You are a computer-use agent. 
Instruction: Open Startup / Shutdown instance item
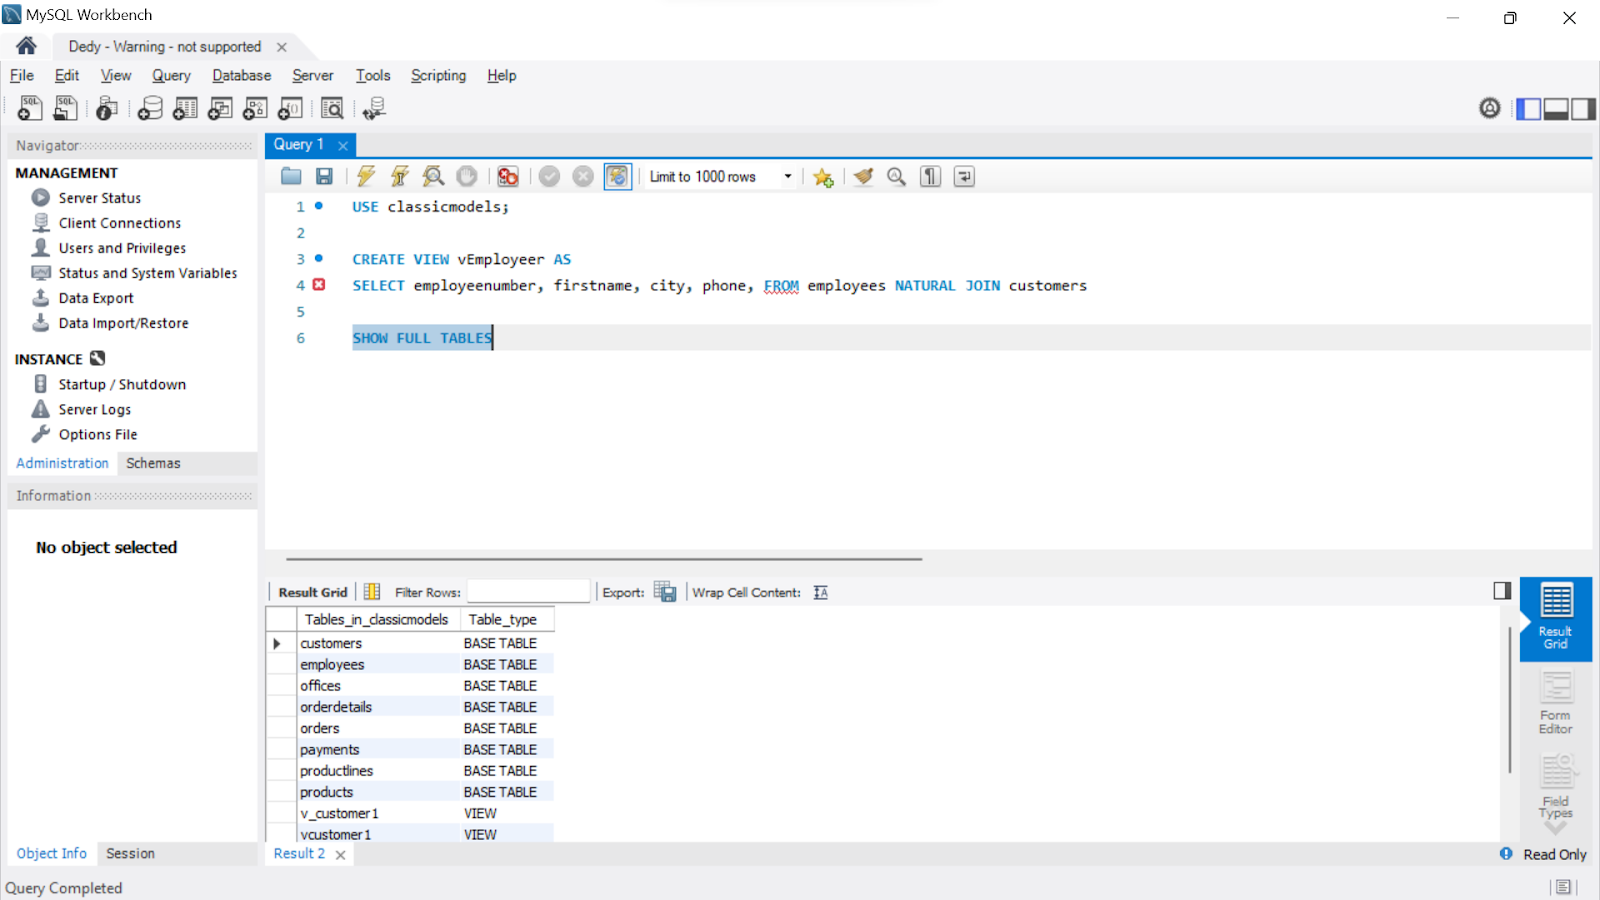121,384
